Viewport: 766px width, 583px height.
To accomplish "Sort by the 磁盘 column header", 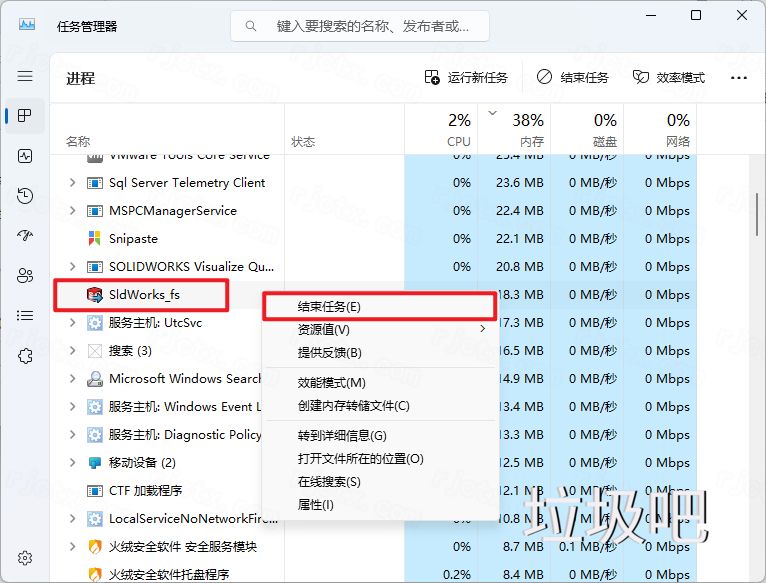I will point(587,130).
